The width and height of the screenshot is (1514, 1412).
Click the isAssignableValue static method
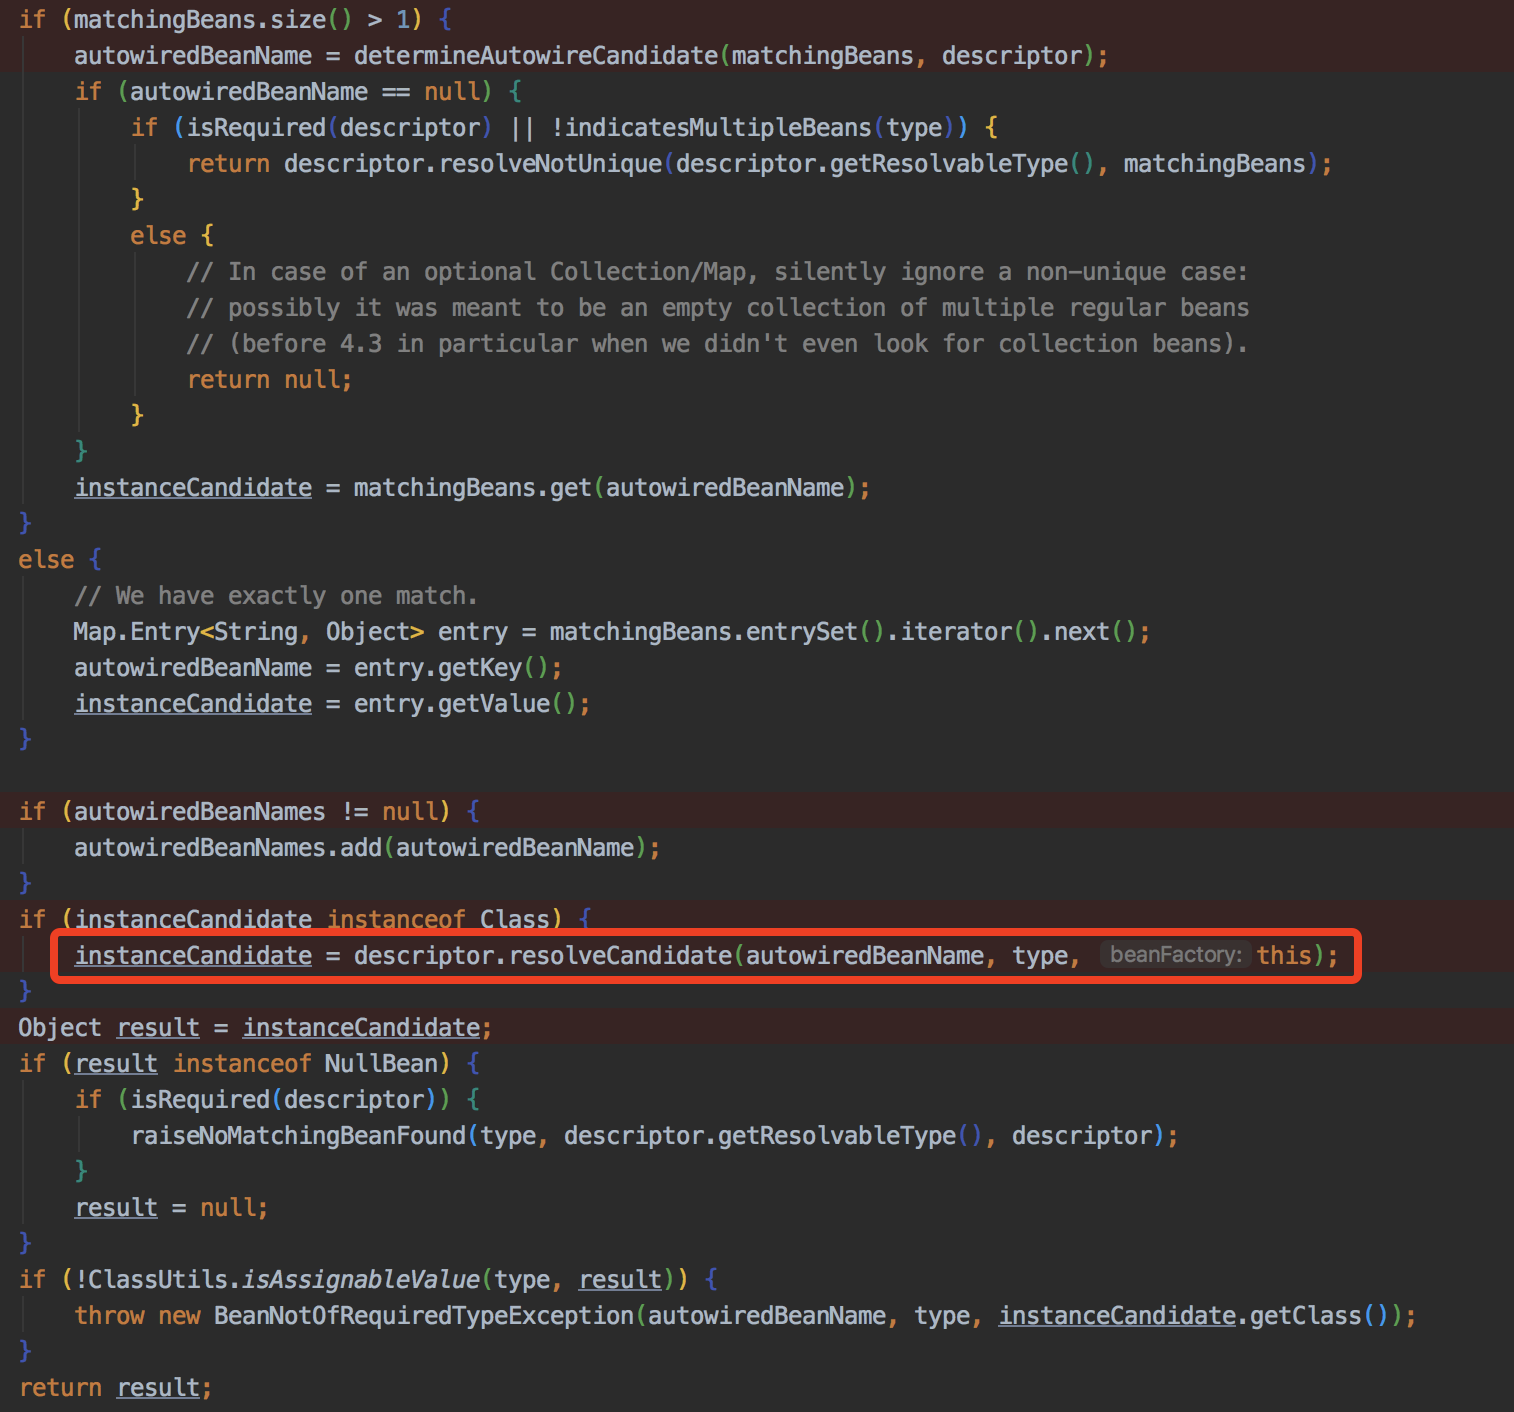click(361, 1280)
